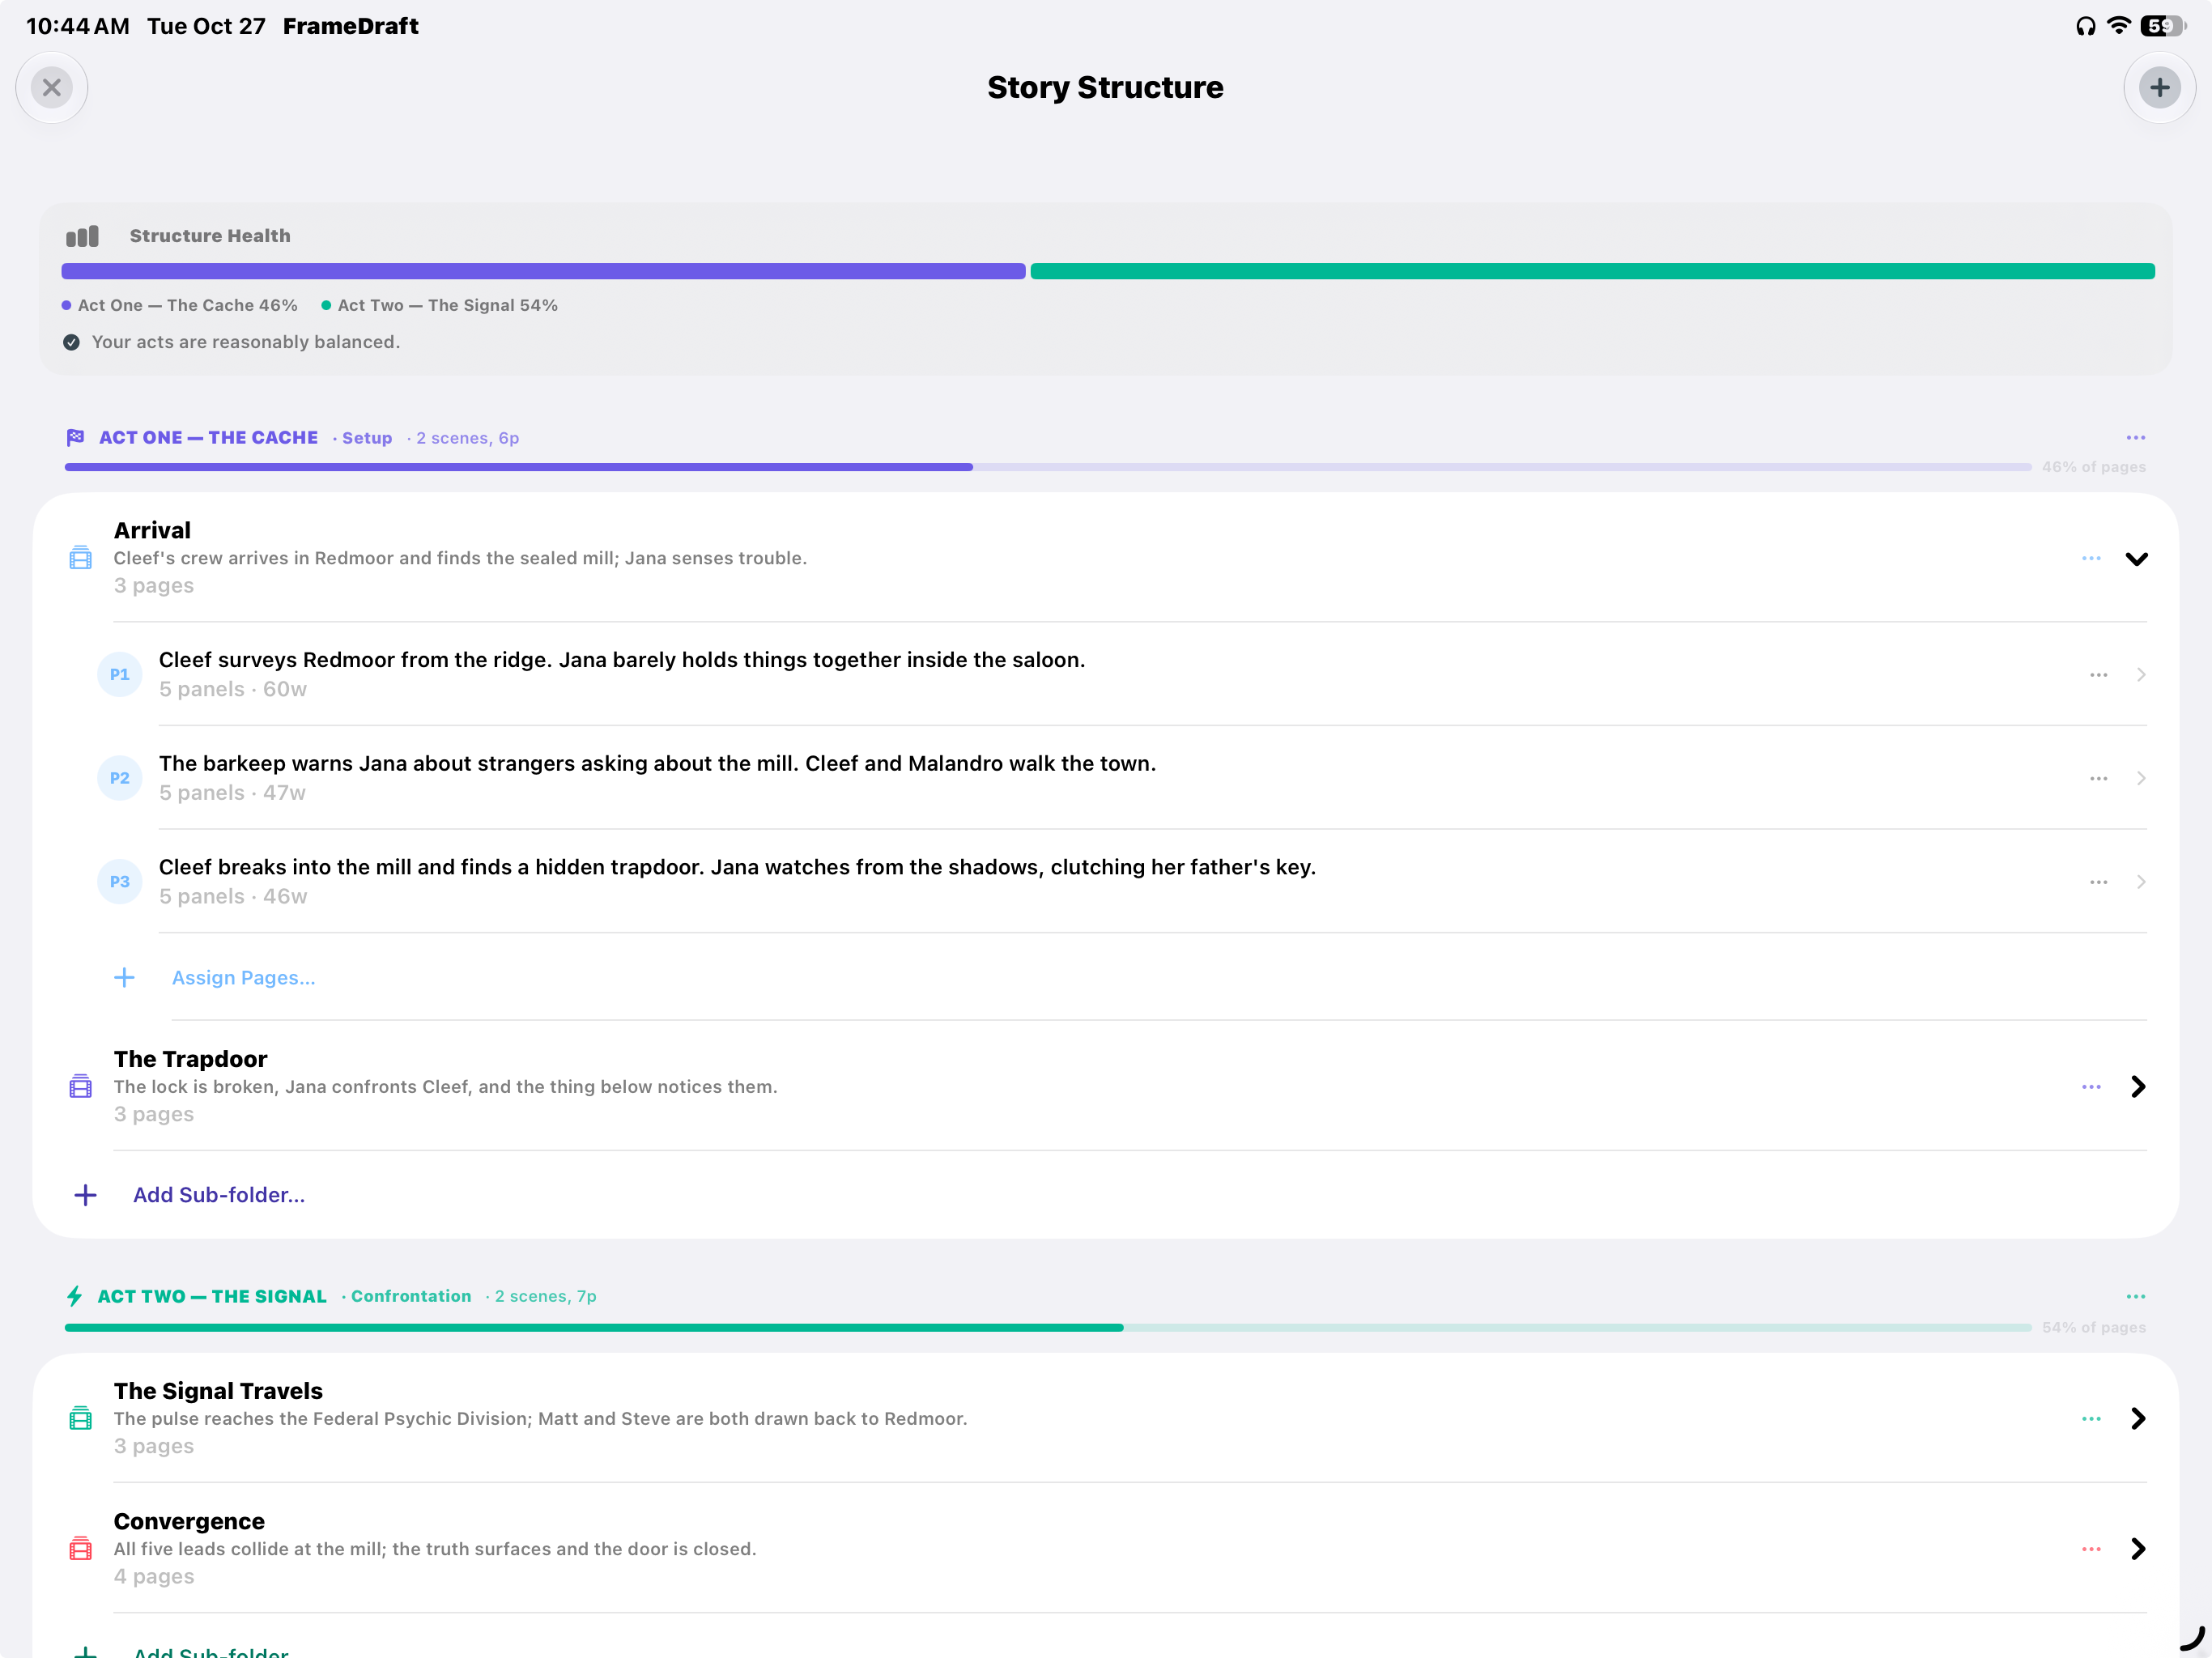This screenshot has width=2212, height=1658.
Task: Open Convergence more options
Action: 2090,1549
